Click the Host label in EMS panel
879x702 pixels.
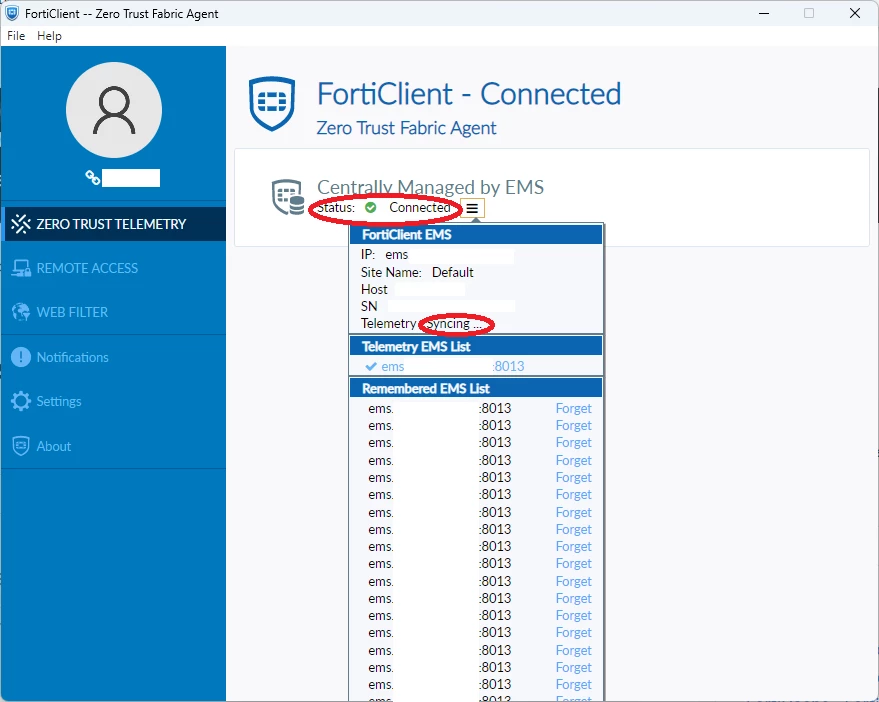(x=374, y=289)
